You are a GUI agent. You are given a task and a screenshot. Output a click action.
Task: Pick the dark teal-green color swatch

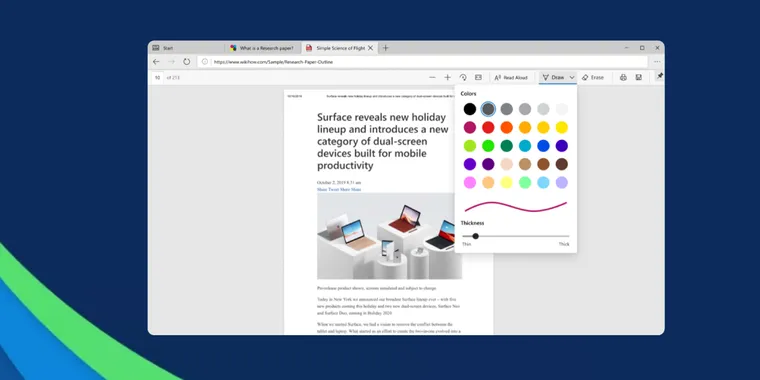(x=507, y=146)
